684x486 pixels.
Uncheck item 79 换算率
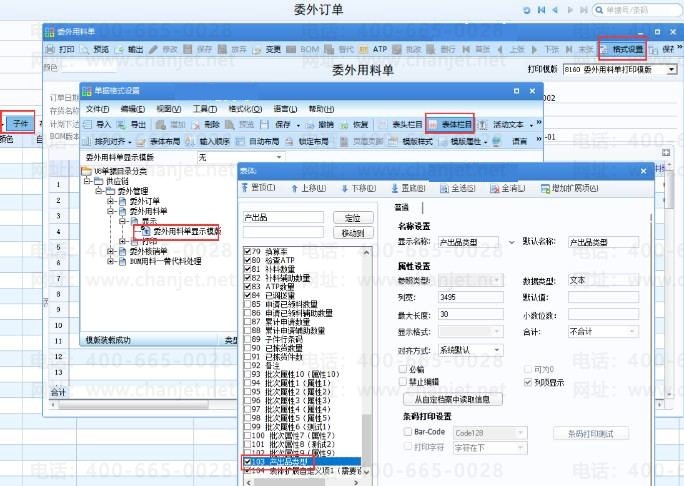click(247, 252)
